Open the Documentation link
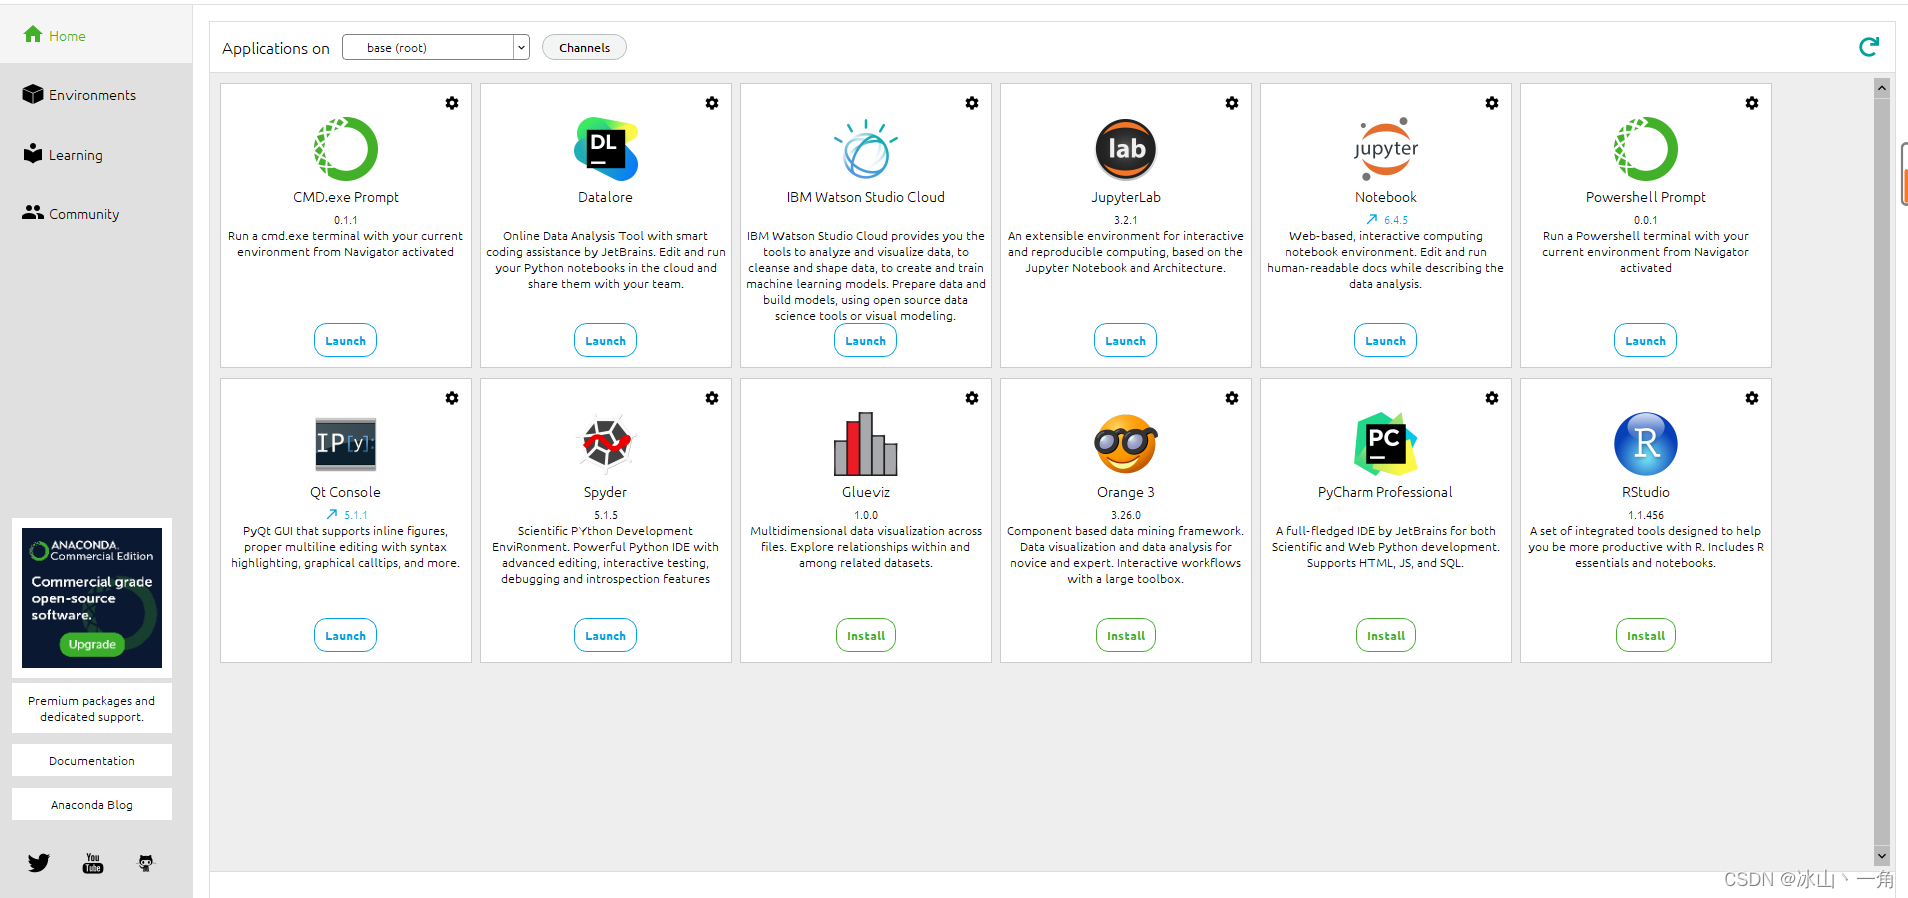1908x898 pixels. pyautogui.click(x=92, y=760)
